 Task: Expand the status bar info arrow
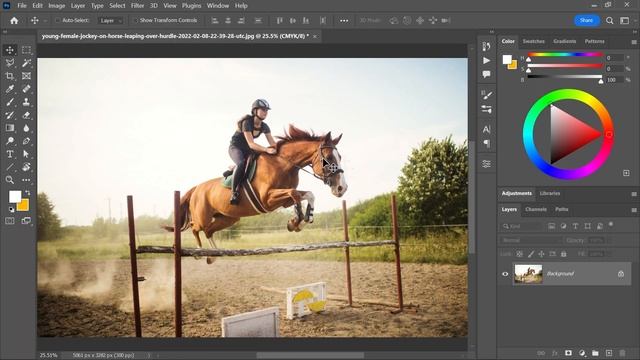click(x=149, y=355)
